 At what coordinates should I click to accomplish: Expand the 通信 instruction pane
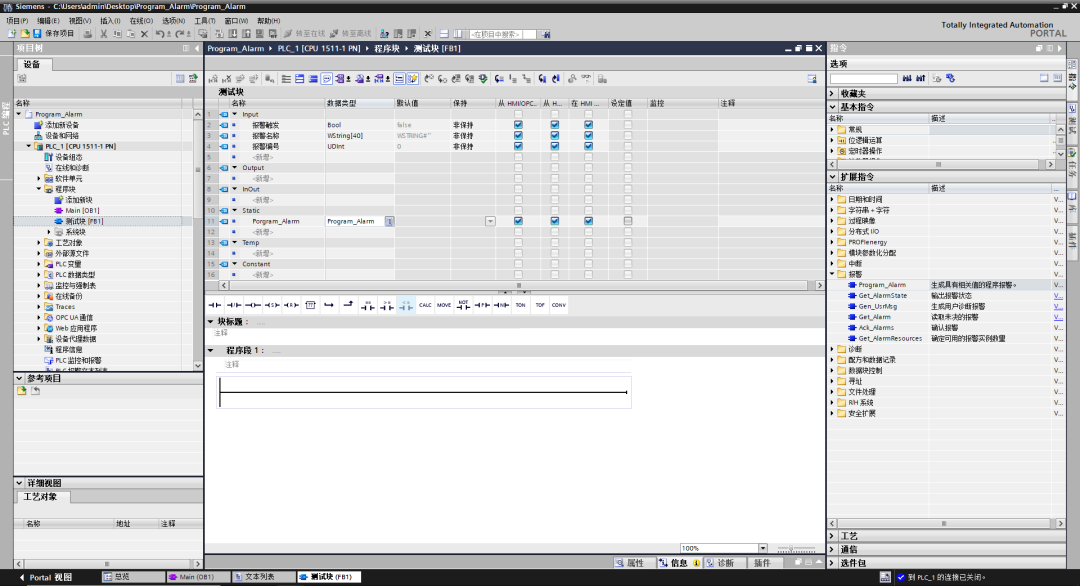(x=832, y=550)
